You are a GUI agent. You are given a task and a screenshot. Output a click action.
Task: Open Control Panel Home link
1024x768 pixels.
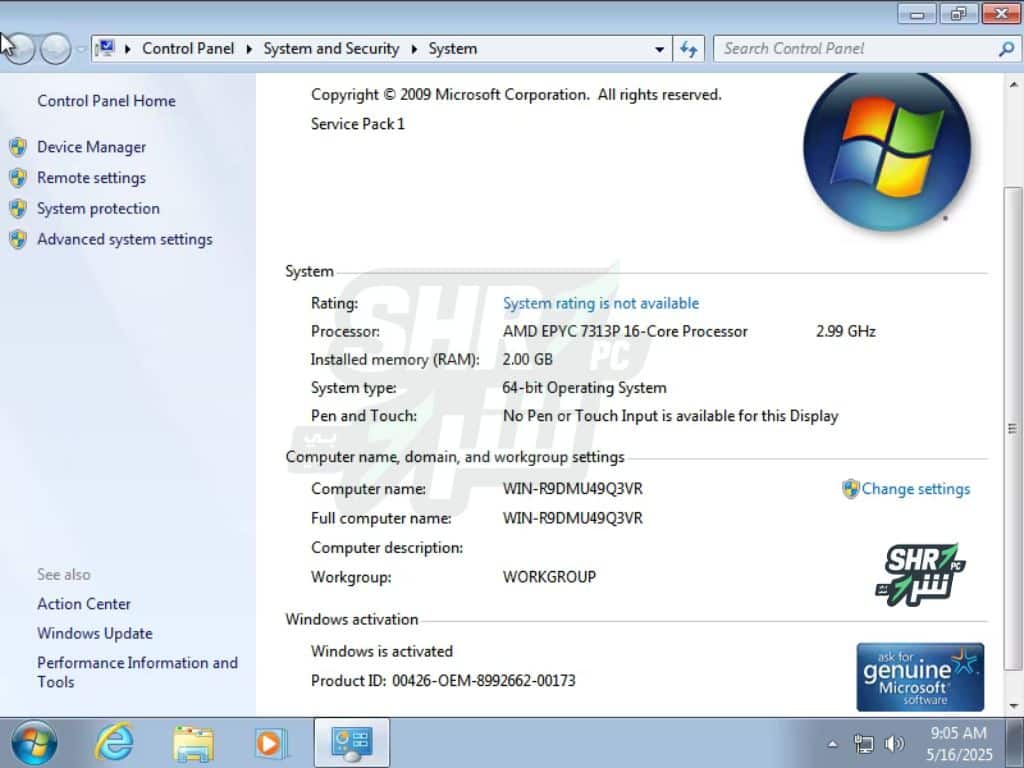click(x=106, y=101)
